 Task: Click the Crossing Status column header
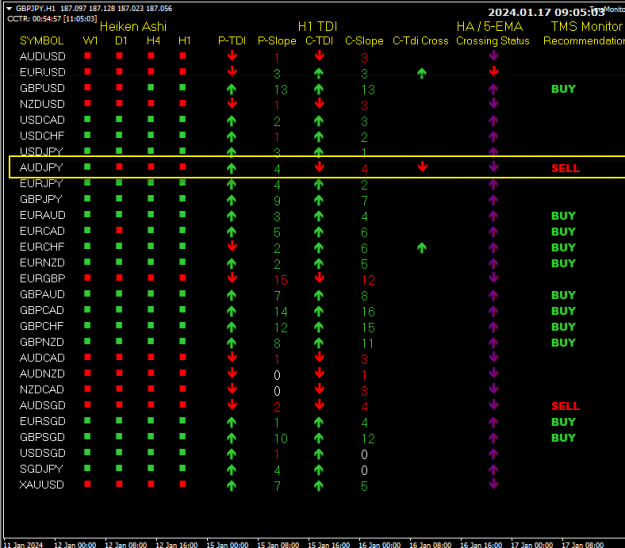(493, 41)
